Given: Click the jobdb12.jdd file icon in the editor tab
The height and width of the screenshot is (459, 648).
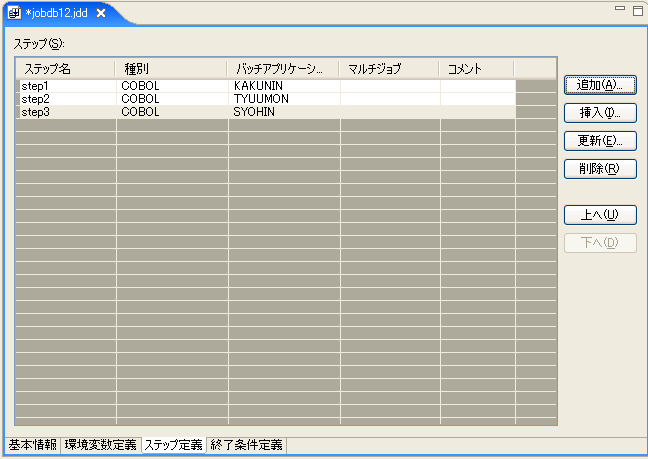Looking at the screenshot, I should (14, 13).
